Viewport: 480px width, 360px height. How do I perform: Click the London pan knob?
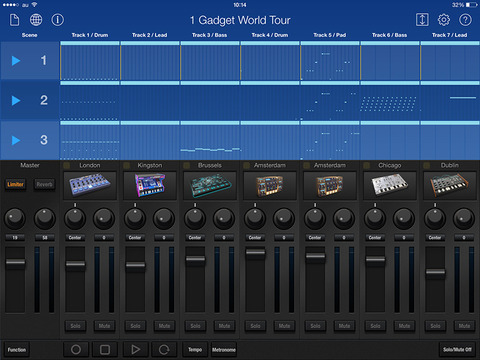75,219
